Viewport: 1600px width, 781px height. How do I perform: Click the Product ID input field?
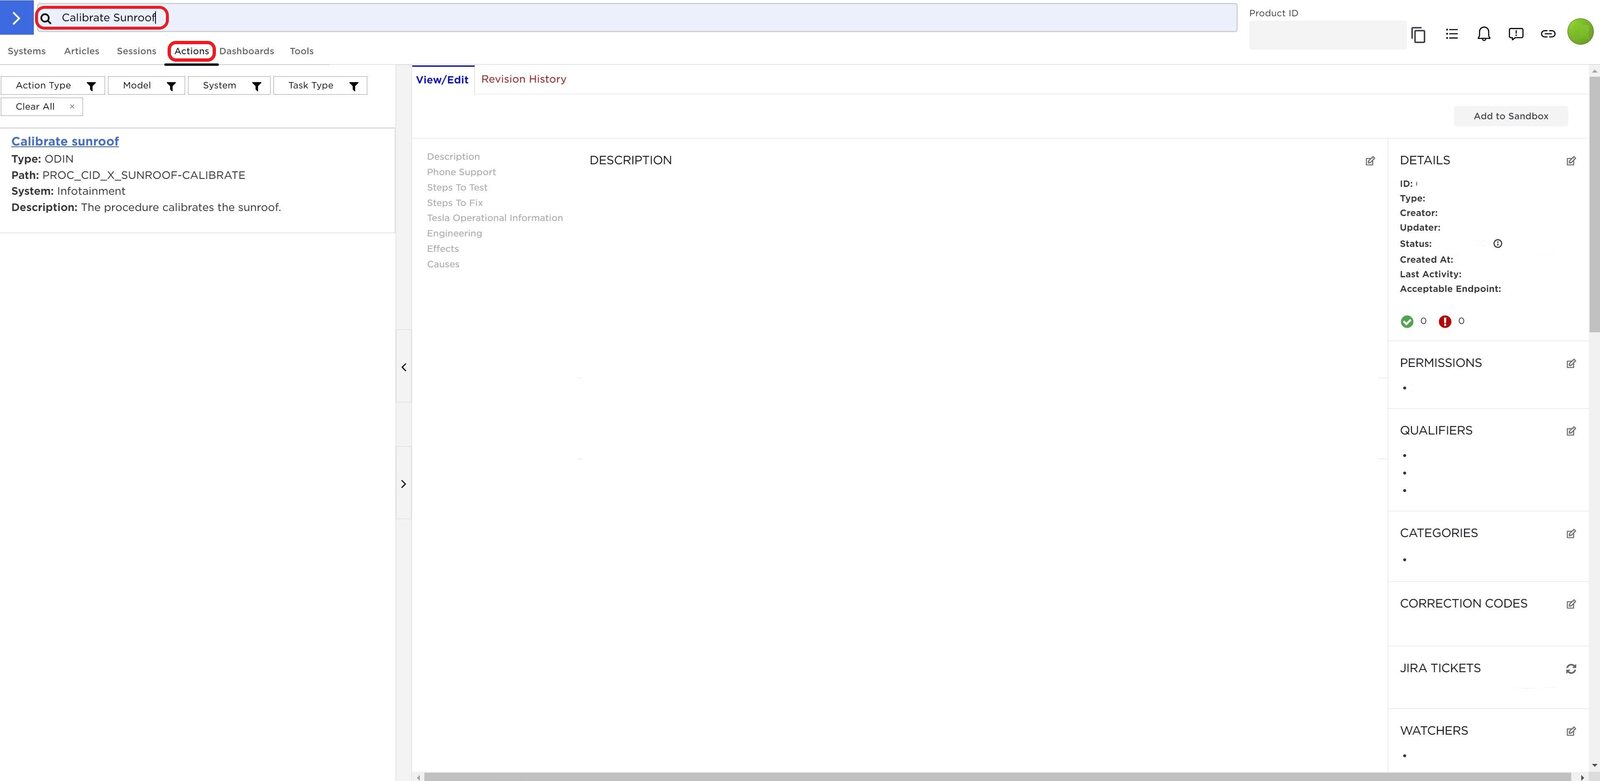click(x=1326, y=35)
